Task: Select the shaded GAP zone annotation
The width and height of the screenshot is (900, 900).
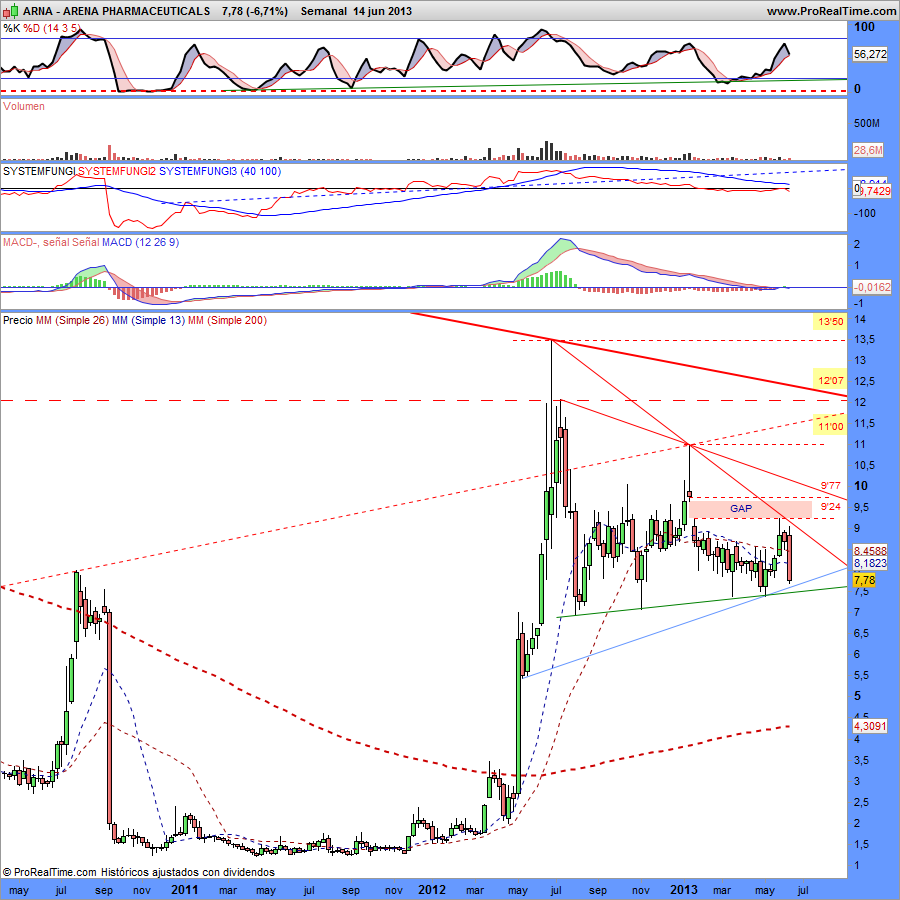Action: [750, 509]
